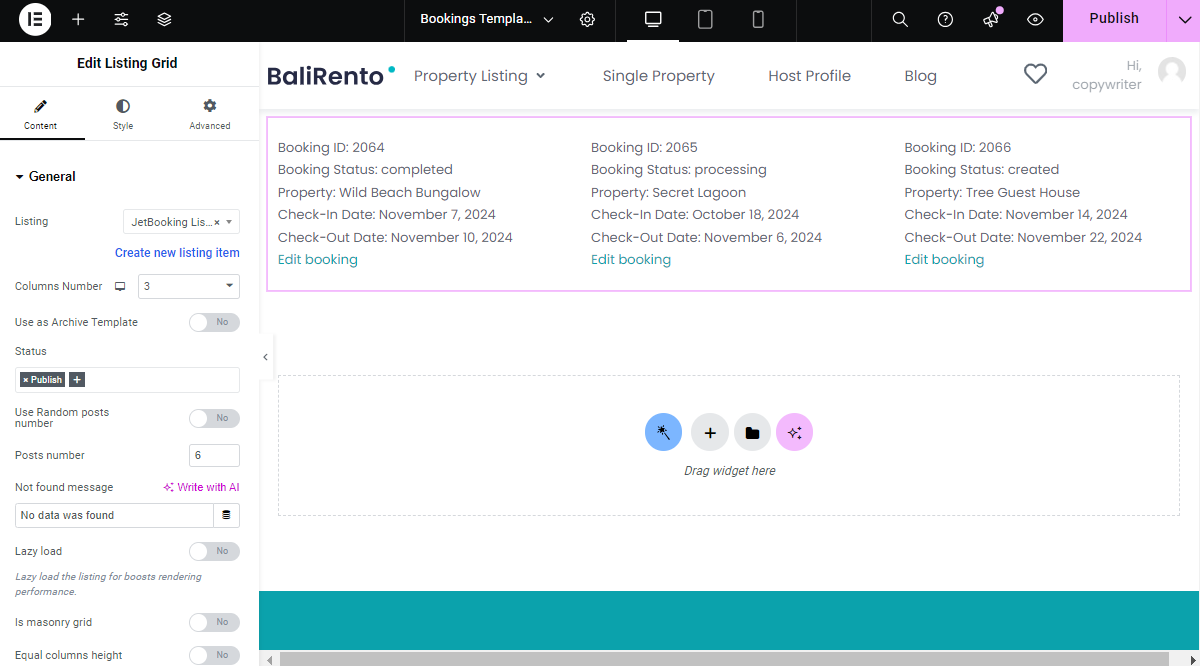Switch to tablet responsive preview
The image size is (1200, 666).
(705, 20)
